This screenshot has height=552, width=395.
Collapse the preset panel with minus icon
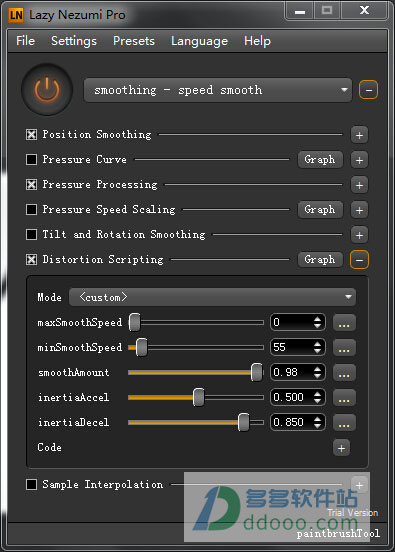[x=368, y=90]
